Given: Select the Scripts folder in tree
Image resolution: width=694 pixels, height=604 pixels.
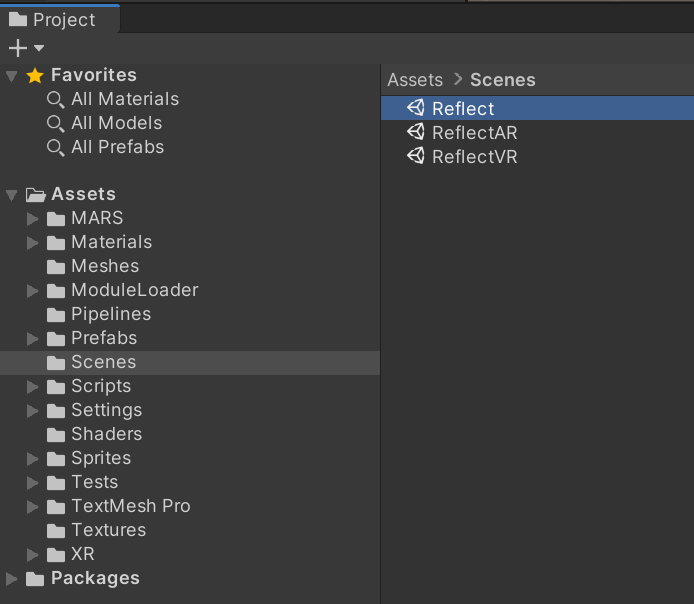Looking at the screenshot, I should click(101, 386).
